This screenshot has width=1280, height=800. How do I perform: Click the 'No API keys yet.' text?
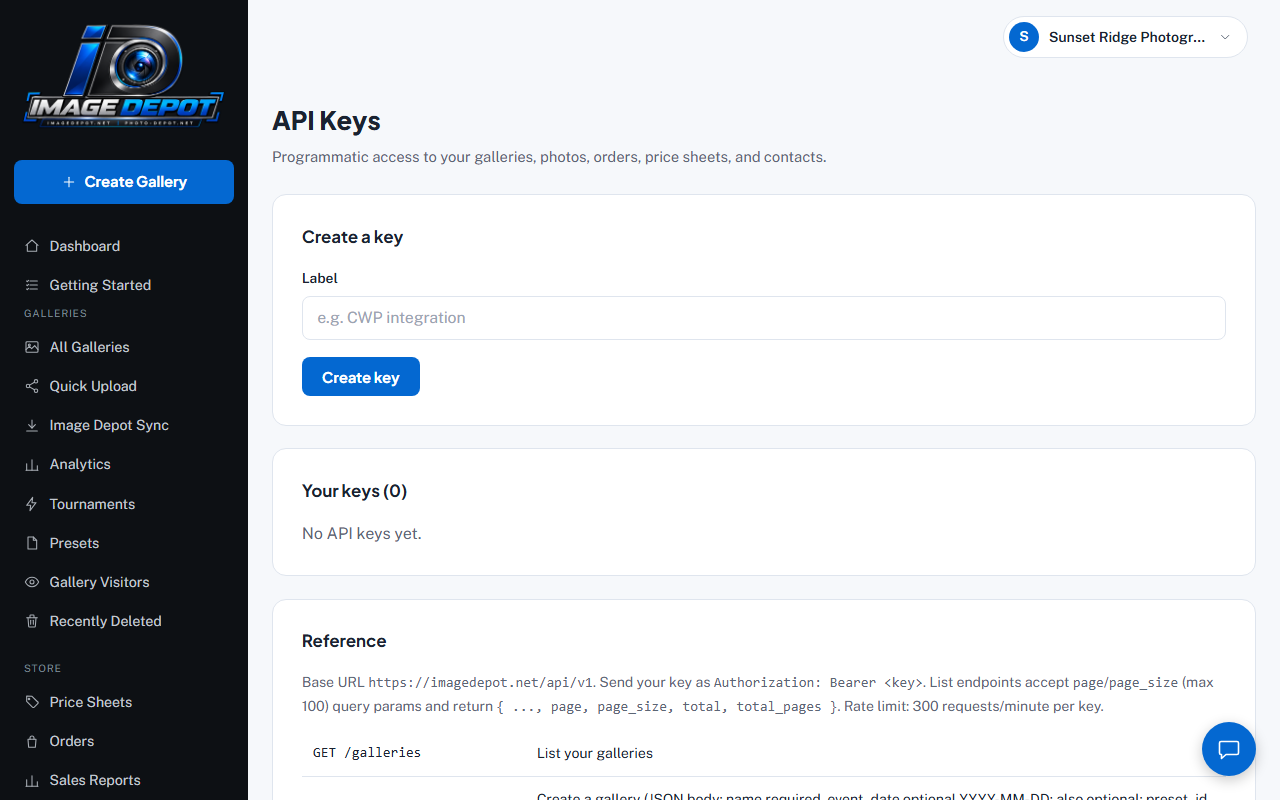[x=362, y=534]
